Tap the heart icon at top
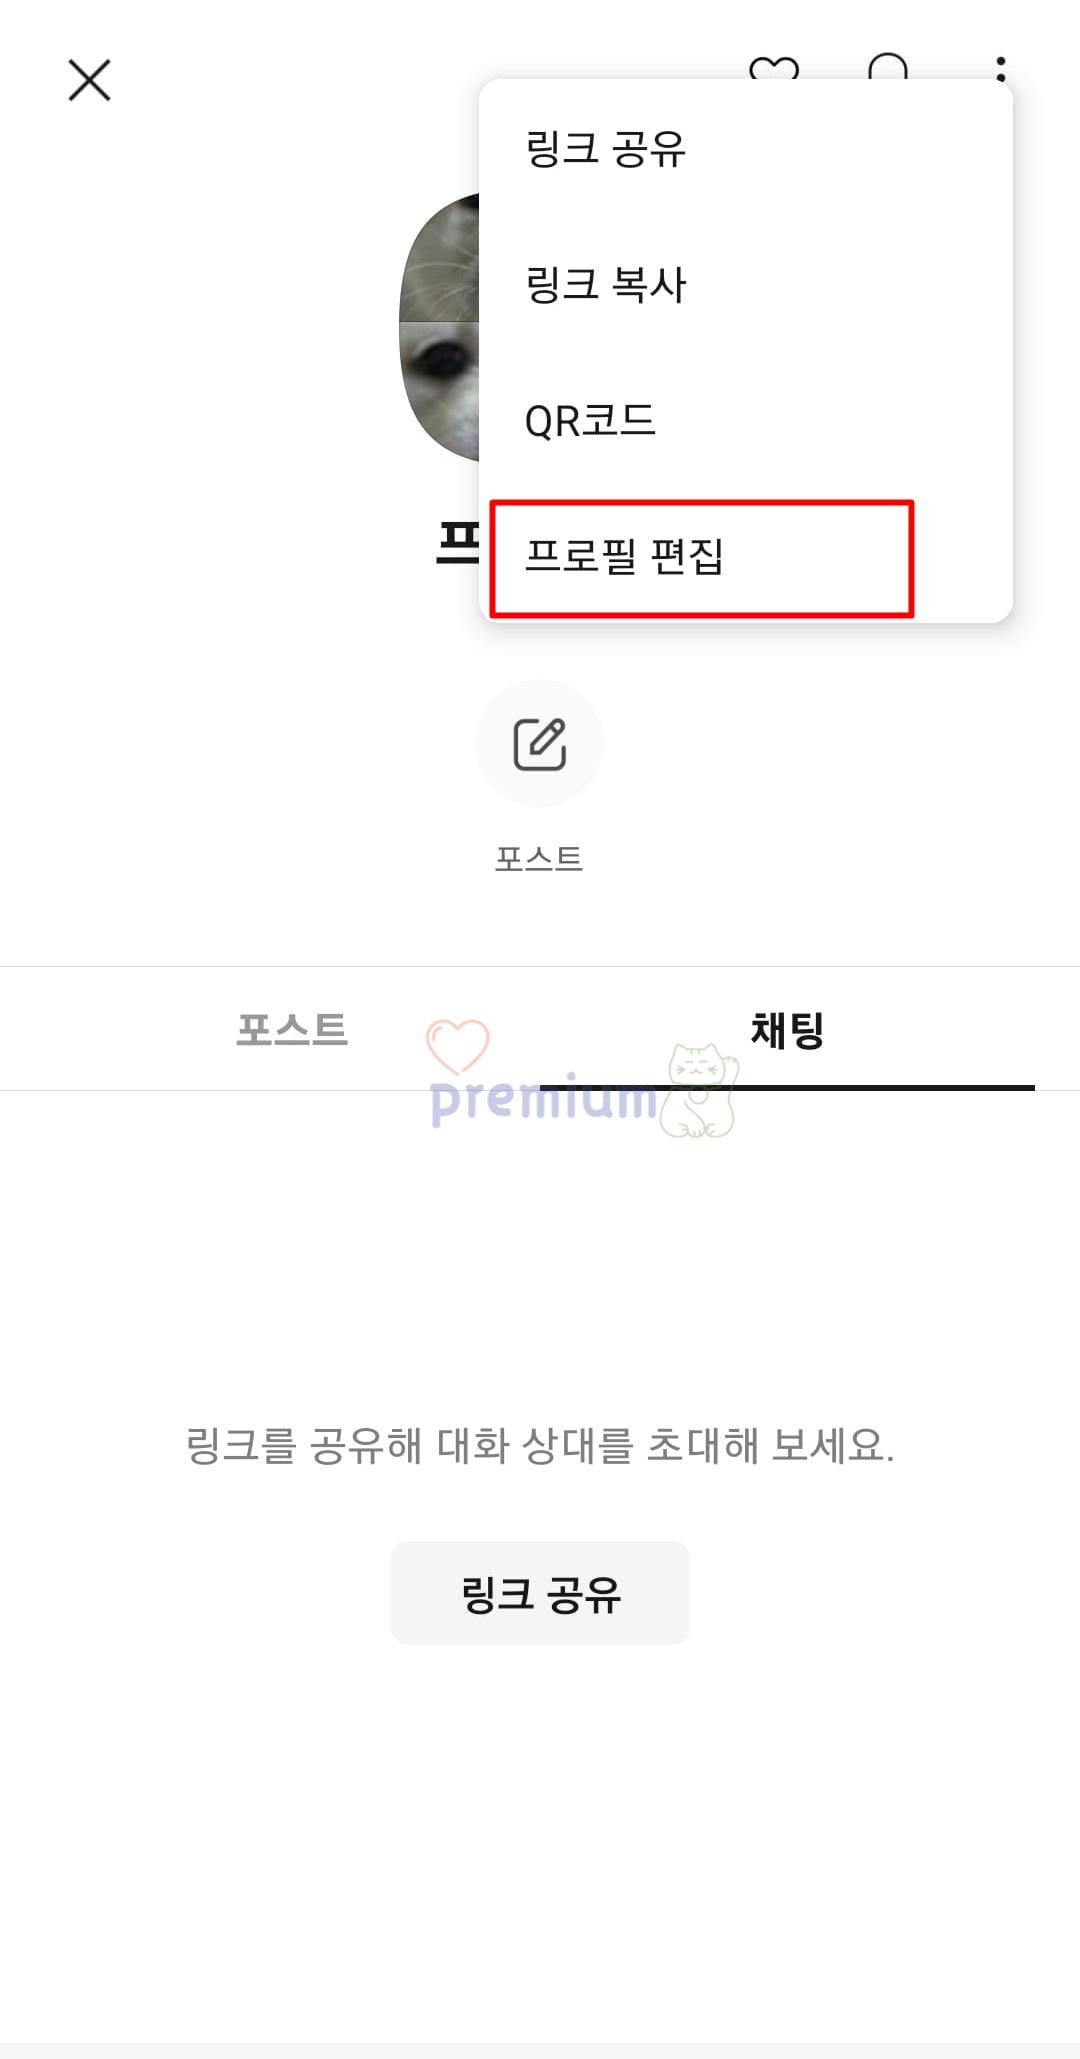This screenshot has height=2059, width=1080. coord(774,68)
